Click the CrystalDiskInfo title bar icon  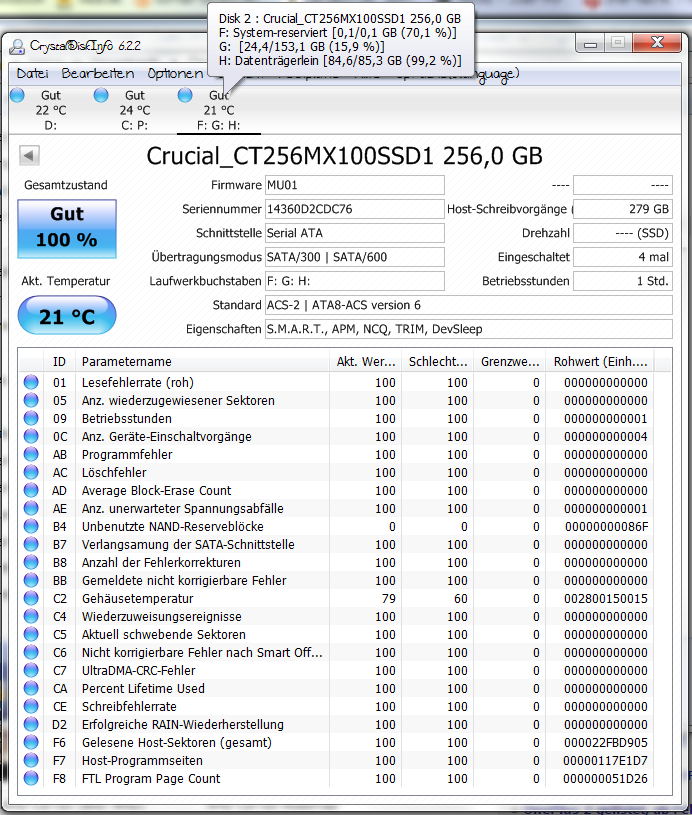pyautogui.click(x=17, y=47)
